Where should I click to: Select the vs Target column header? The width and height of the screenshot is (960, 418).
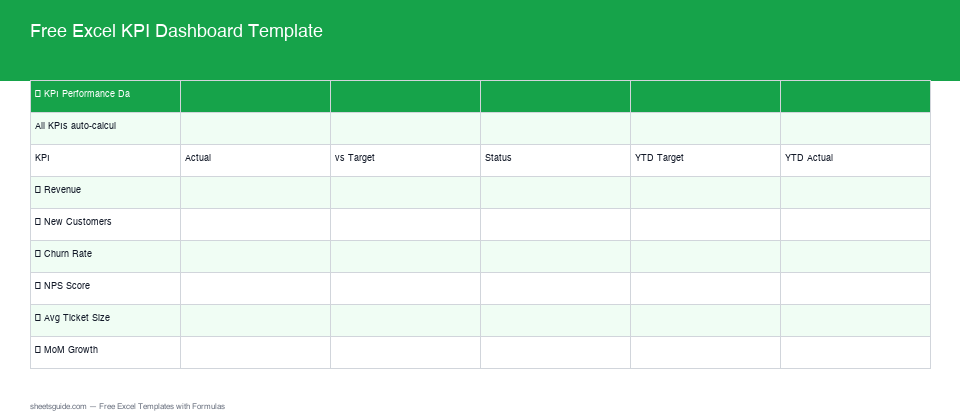(355, 158)
